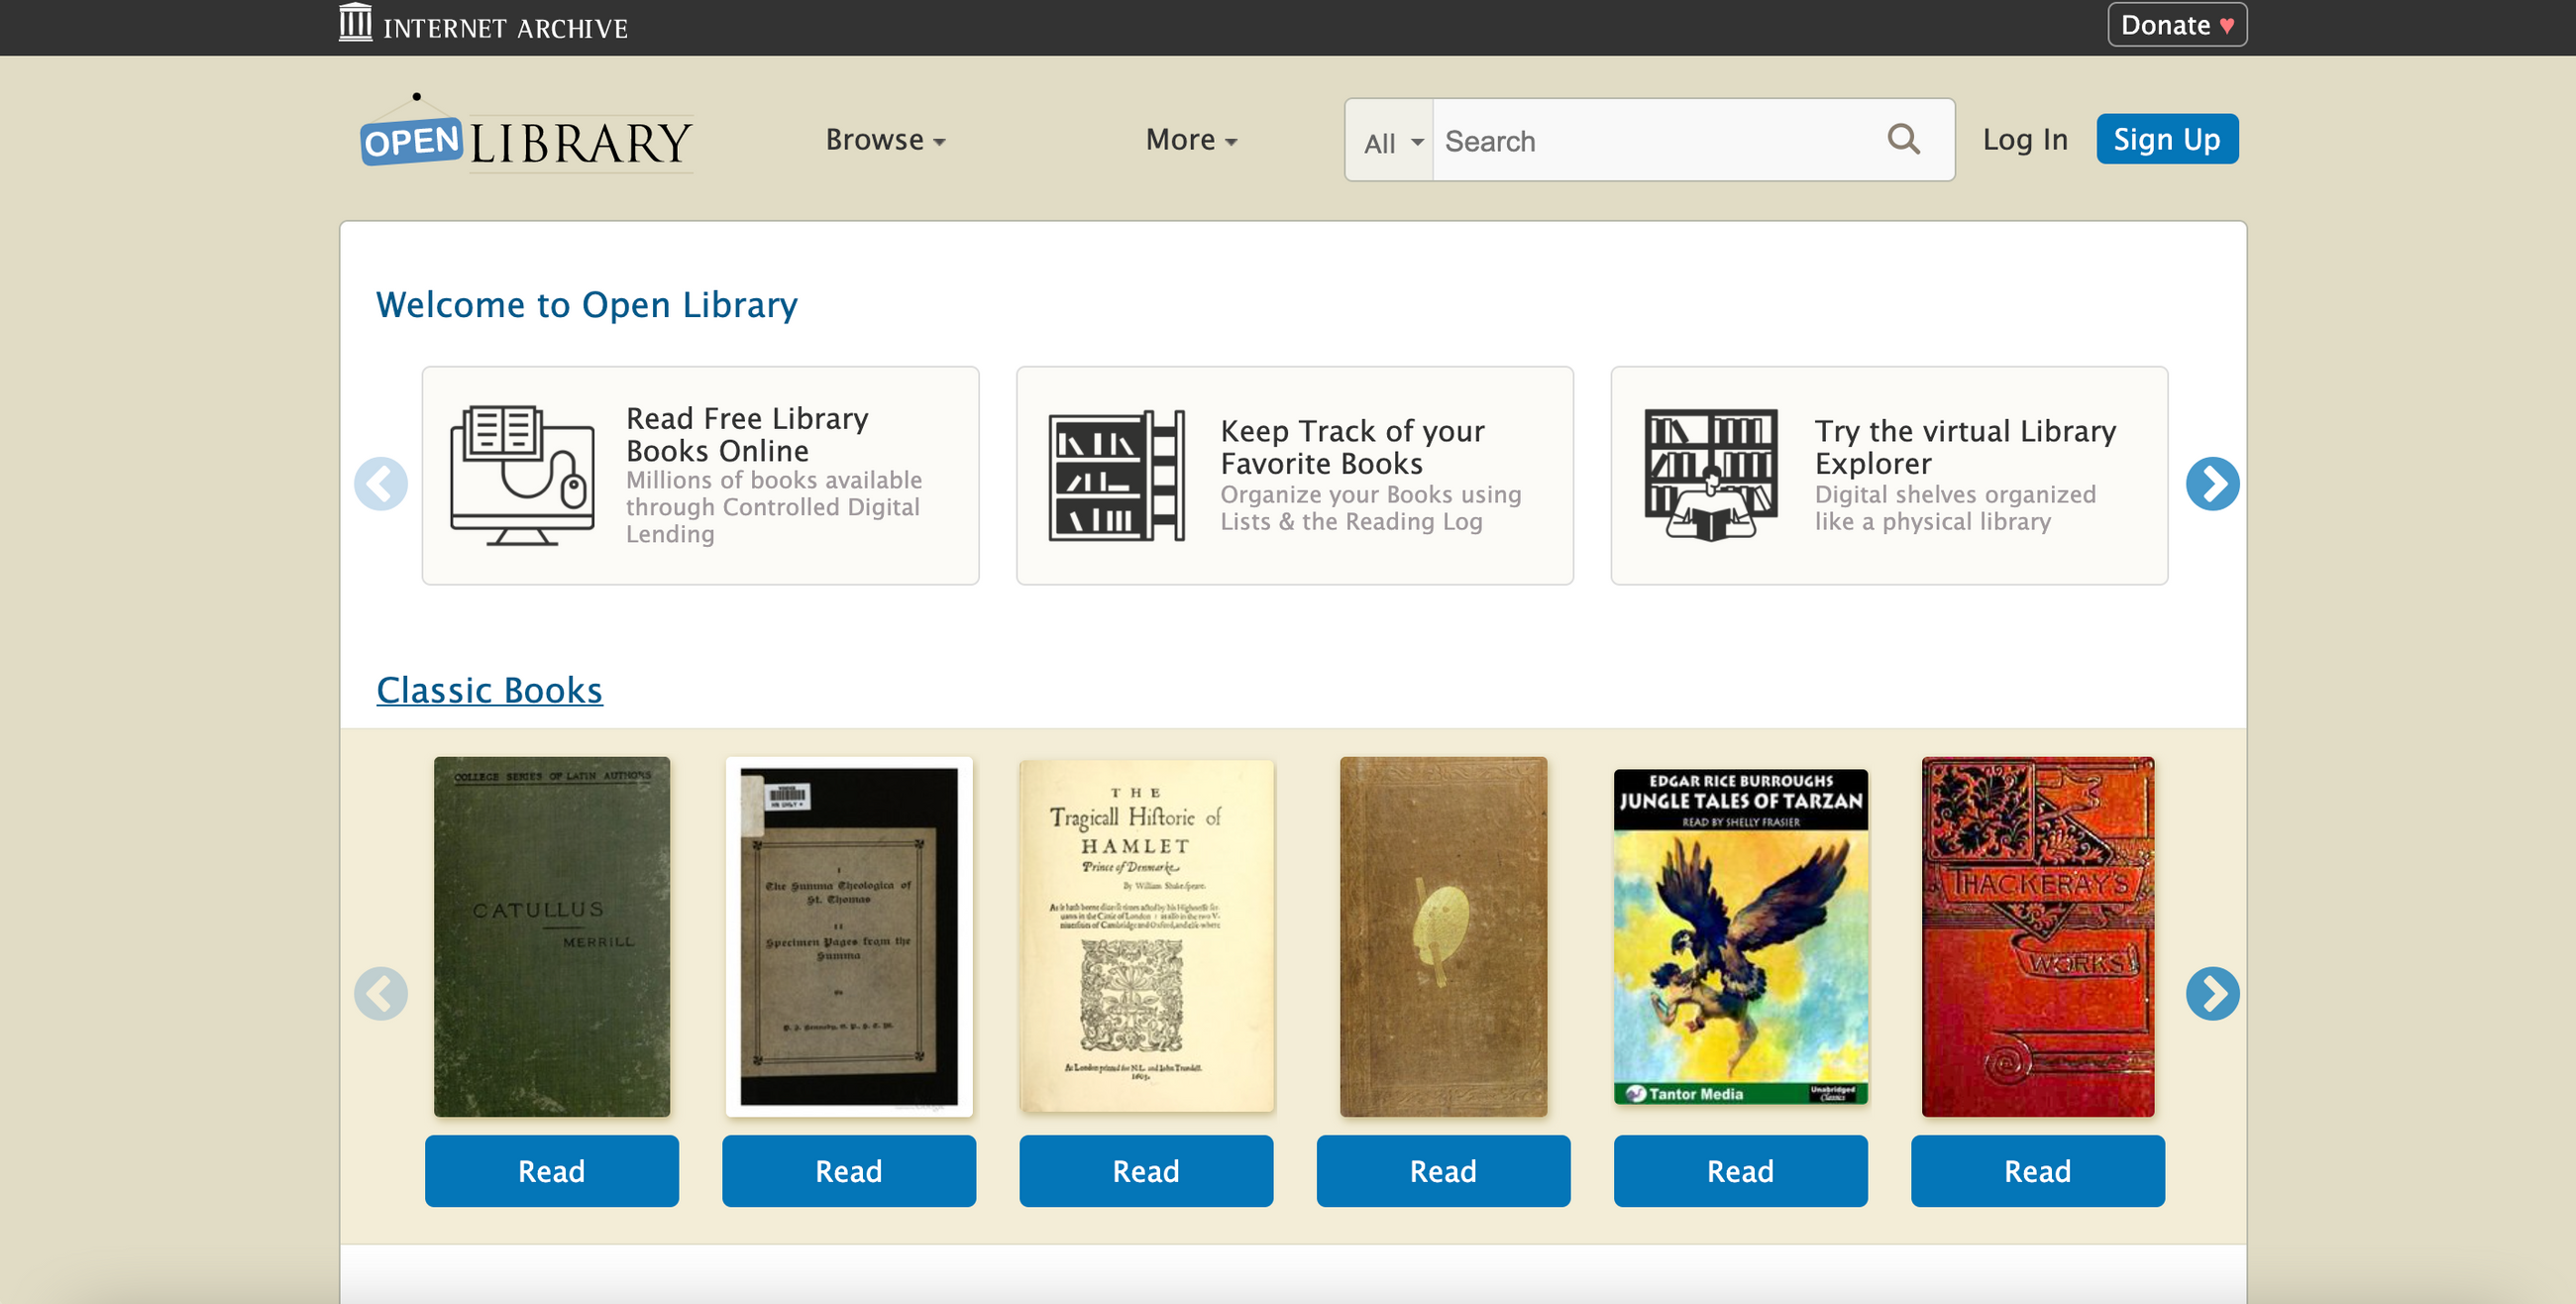Click the Internet Archive logo icon
Screen dimensions: 2576x1304
coord(355,22)
